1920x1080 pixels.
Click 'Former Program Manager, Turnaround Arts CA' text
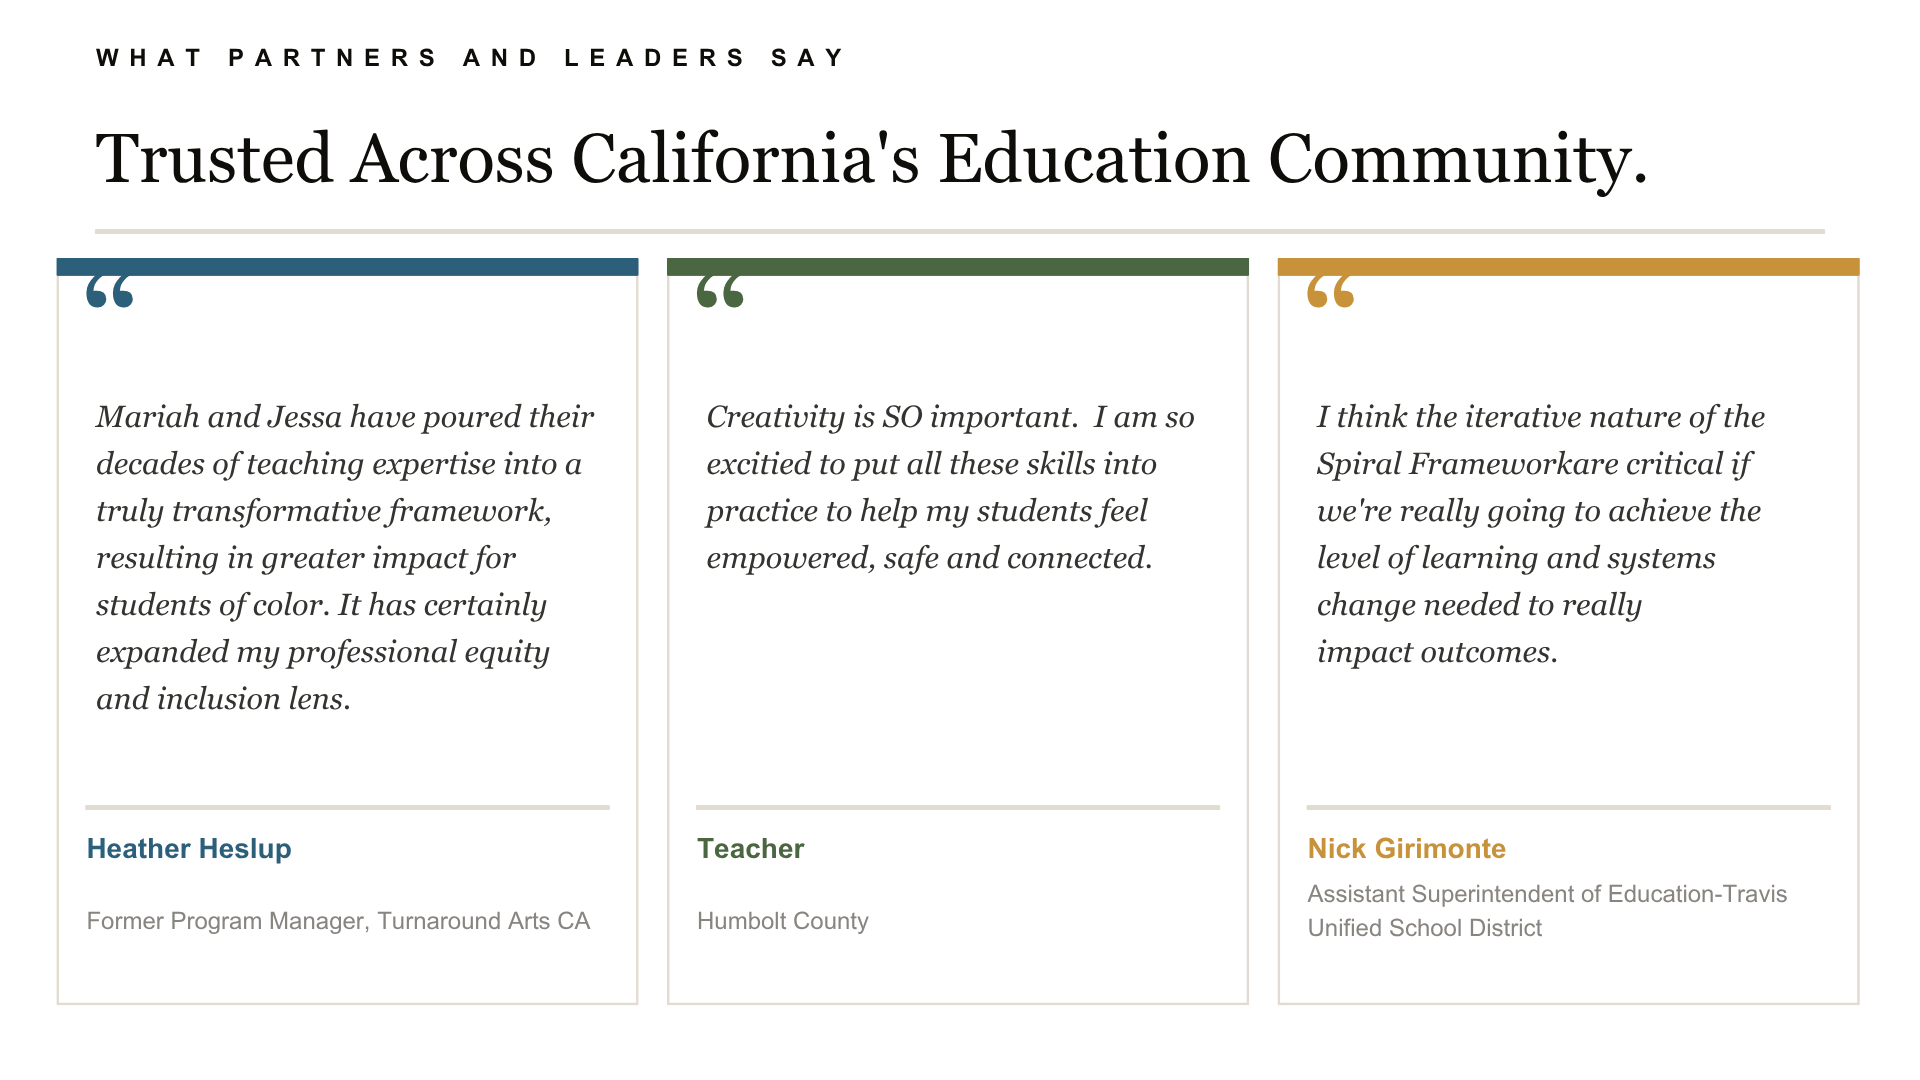338,921
